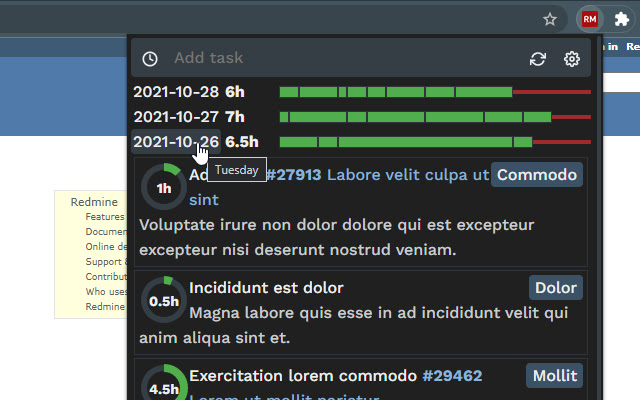Viewport: 640px width, 400px height.
Task: Open the browser extensions puzzle icon
Action: point(622,19)
